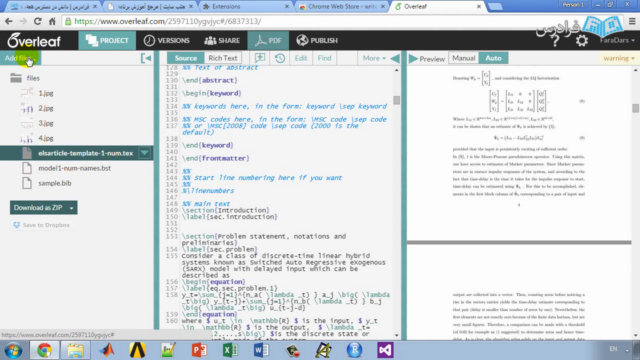The height and width of the screenshot is (360, 640).
Task: Click the \end{frontmatter} line
Action: 216,158
